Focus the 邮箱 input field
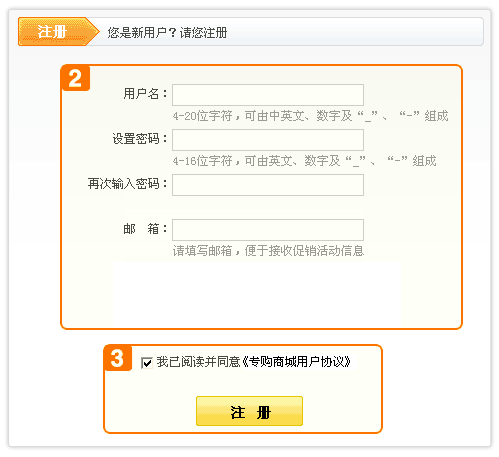 pyautogui.click(x=268, y=230)
